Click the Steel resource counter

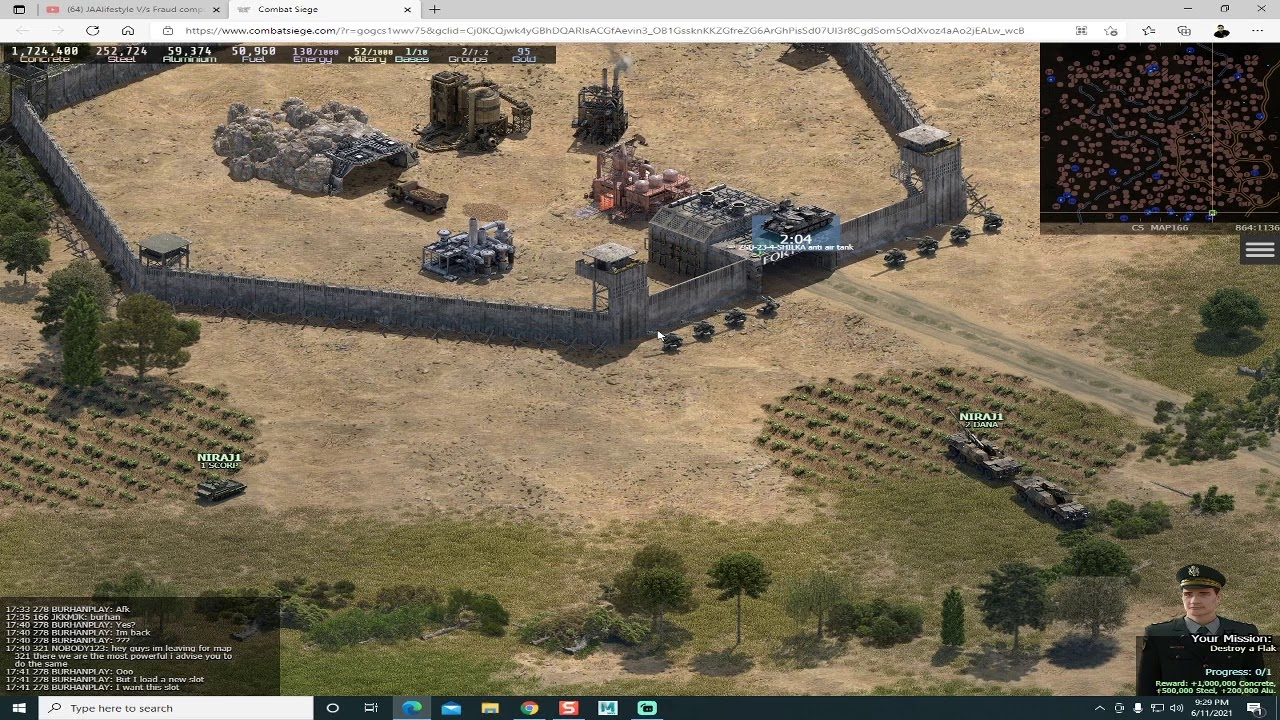tap(121, 54)
